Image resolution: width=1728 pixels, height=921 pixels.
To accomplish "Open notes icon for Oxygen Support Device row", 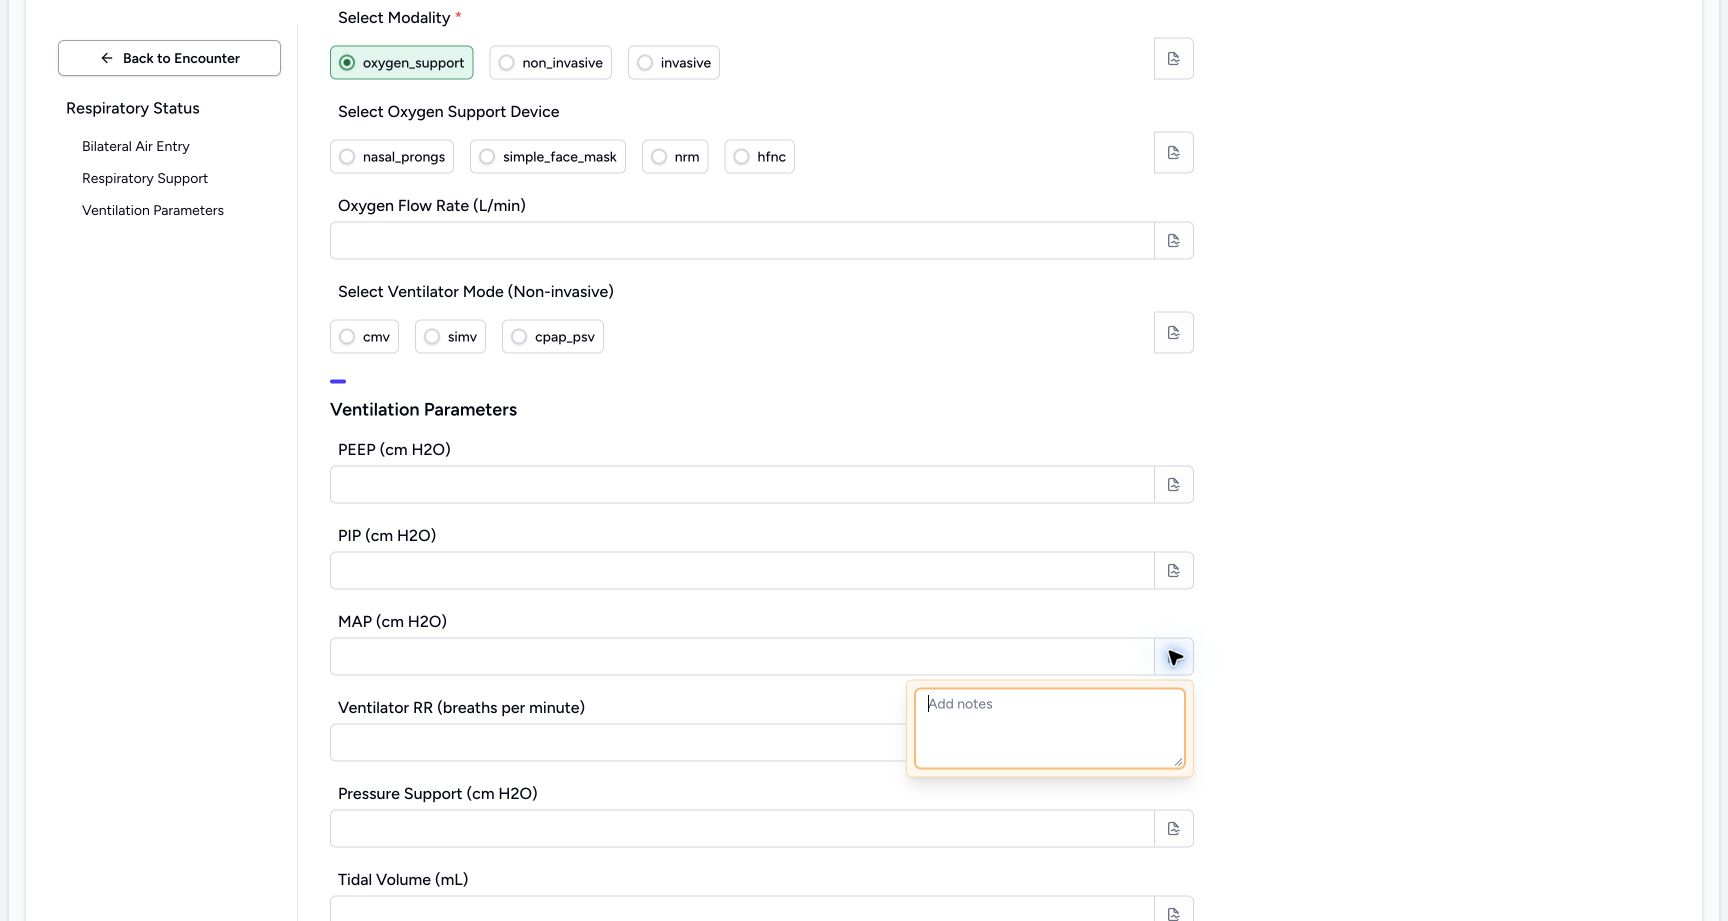I will pyautogui.click(x=1173, y=153).
